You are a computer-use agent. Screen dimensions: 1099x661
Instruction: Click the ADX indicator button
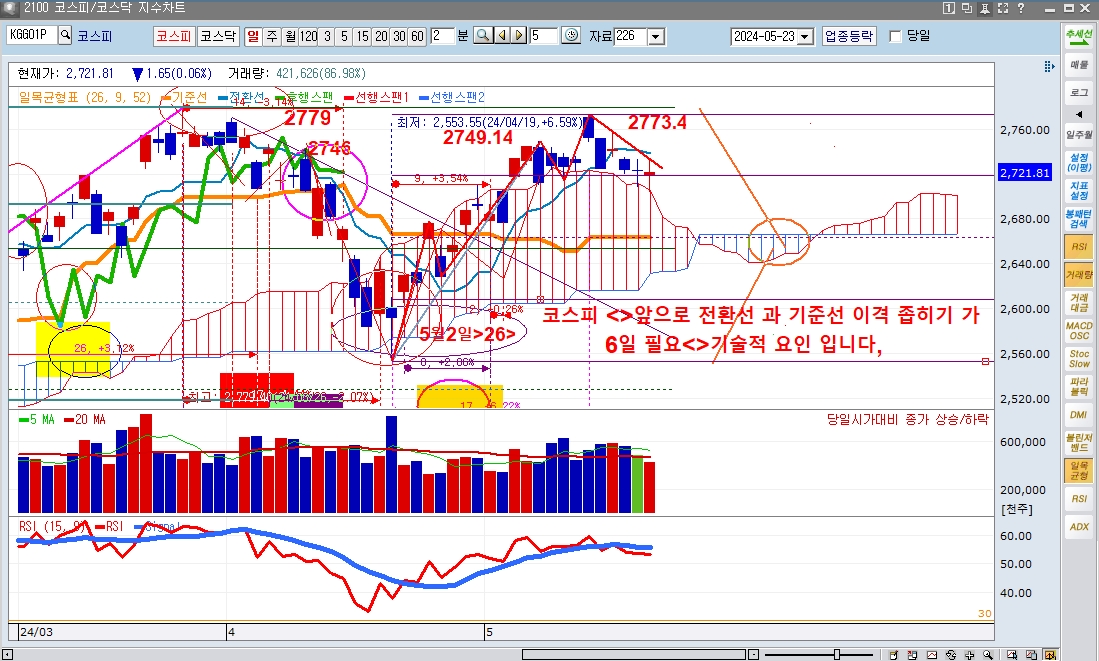1079,526
